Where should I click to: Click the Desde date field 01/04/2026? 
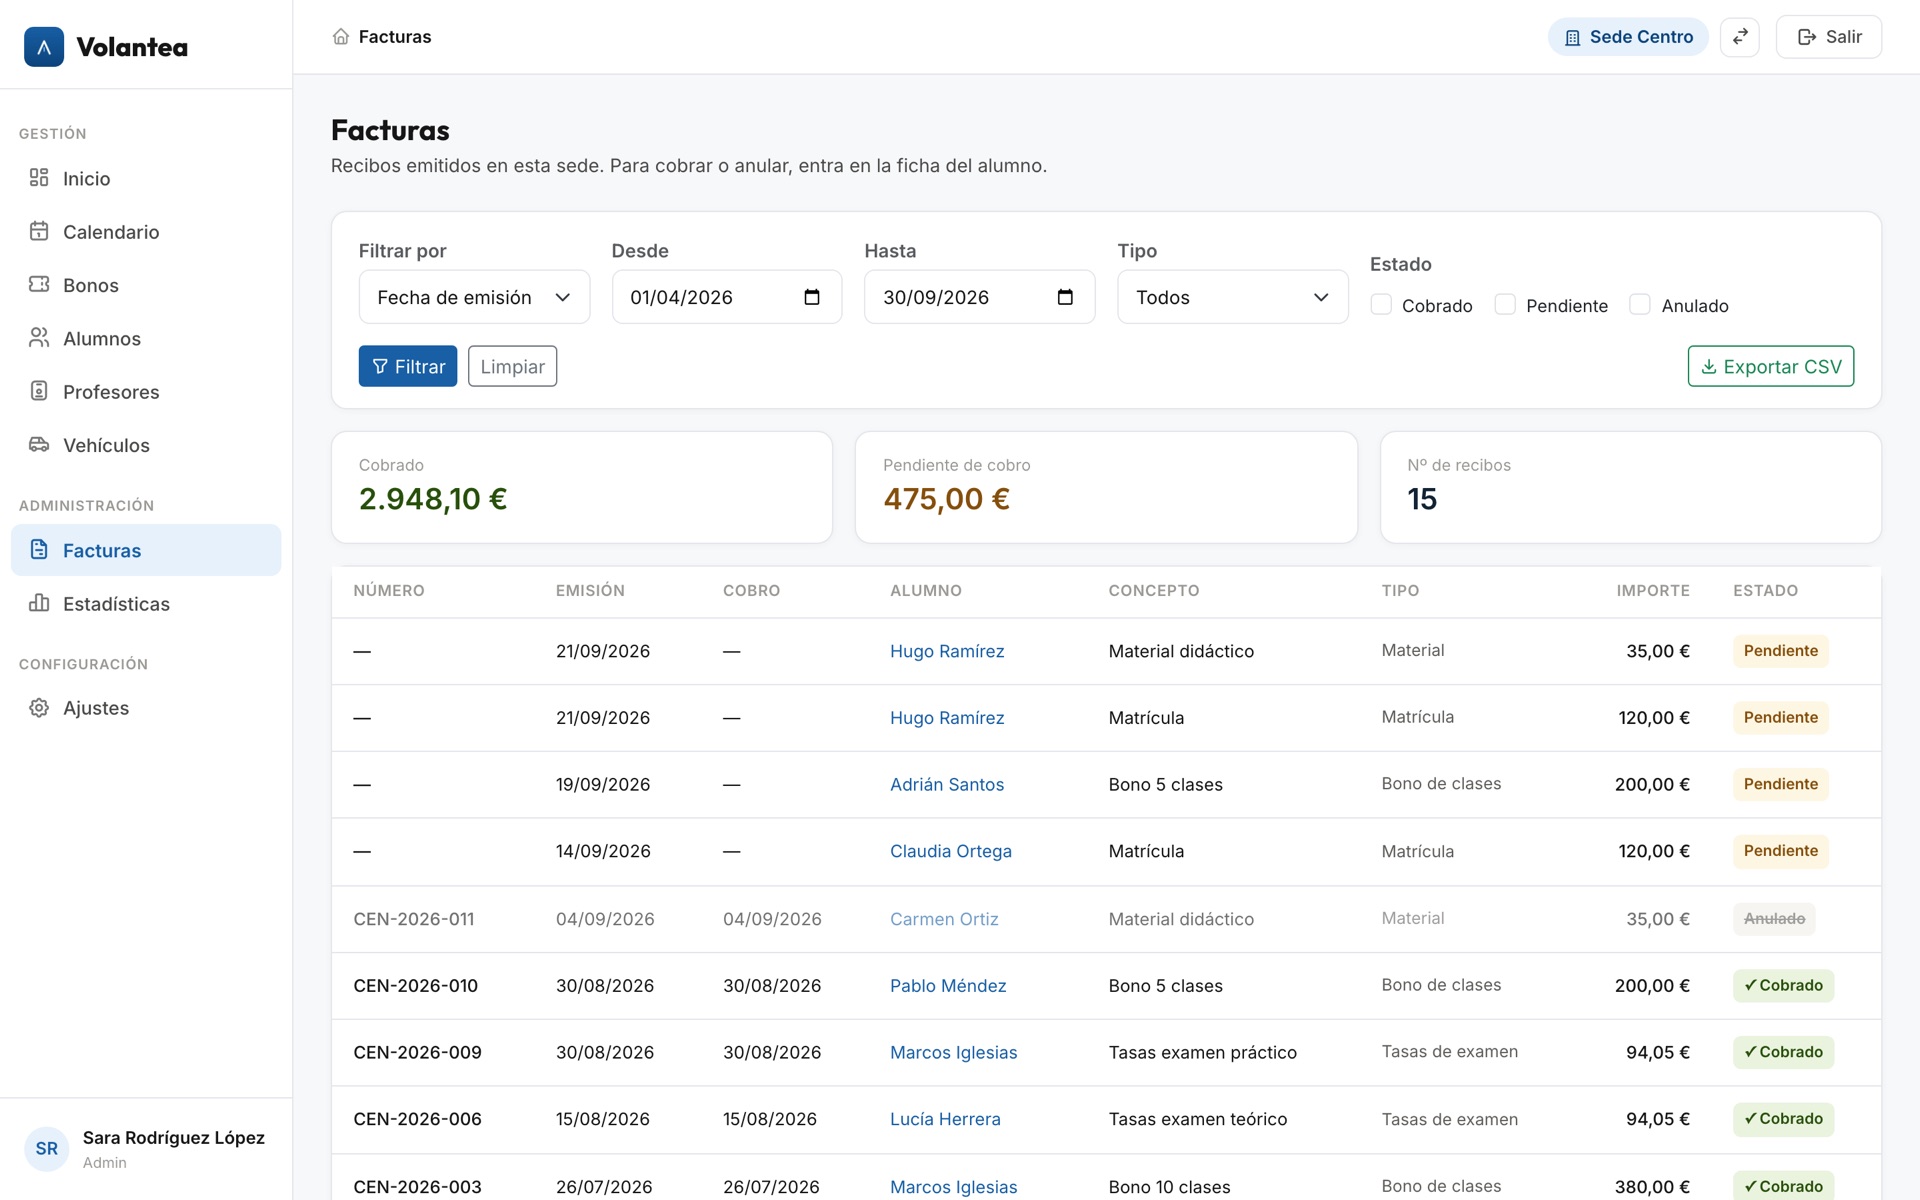click(727, 297)
